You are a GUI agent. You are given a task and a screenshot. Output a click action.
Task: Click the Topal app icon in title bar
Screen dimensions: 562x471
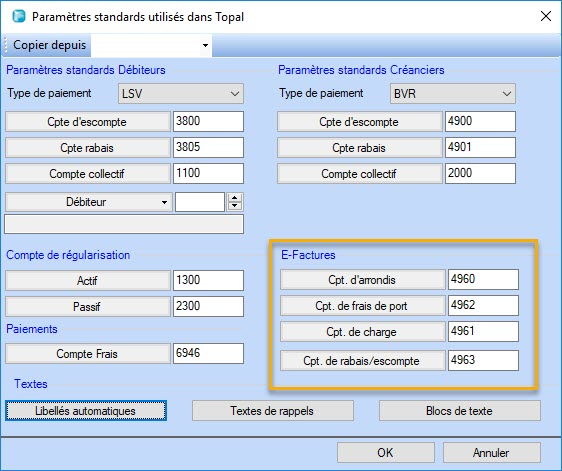pyautogui.click(x=19, y=16)
